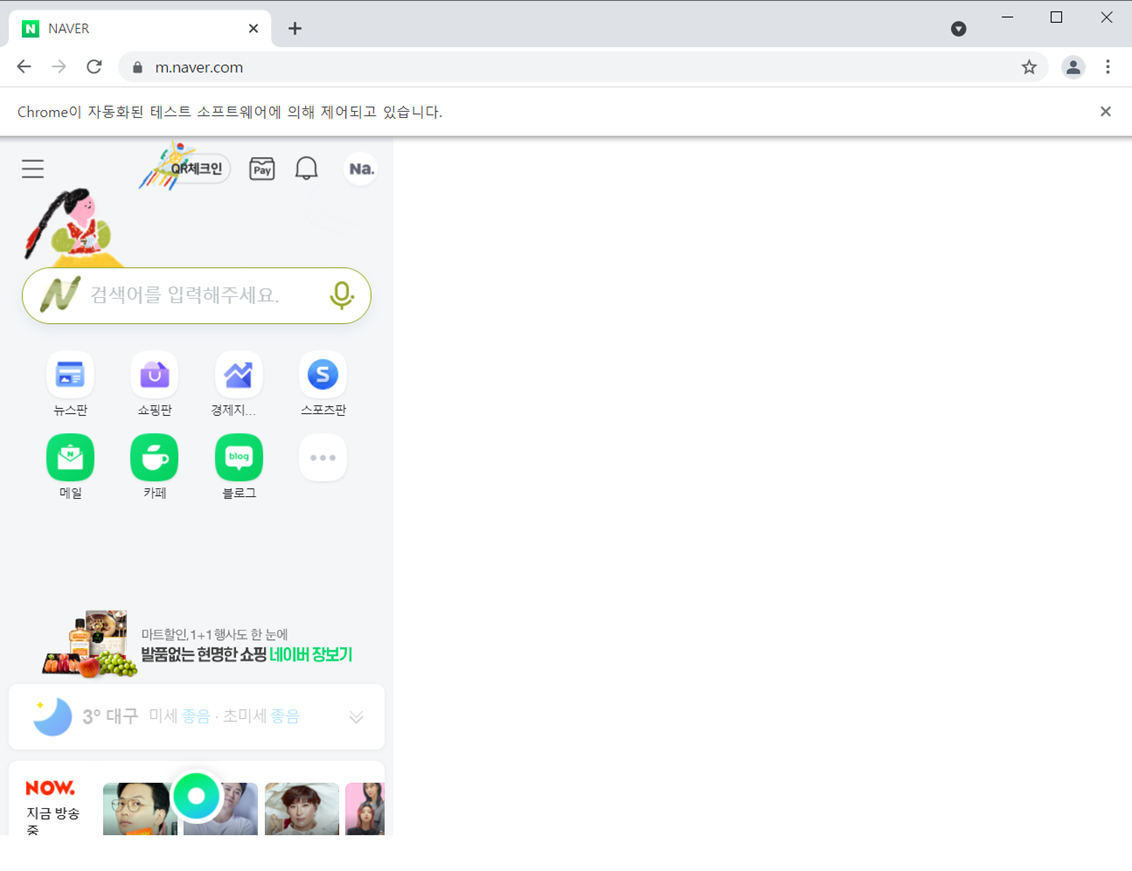Open a new tab with plus button
Screen dimensions: 1132x871
tap(295, 28)
